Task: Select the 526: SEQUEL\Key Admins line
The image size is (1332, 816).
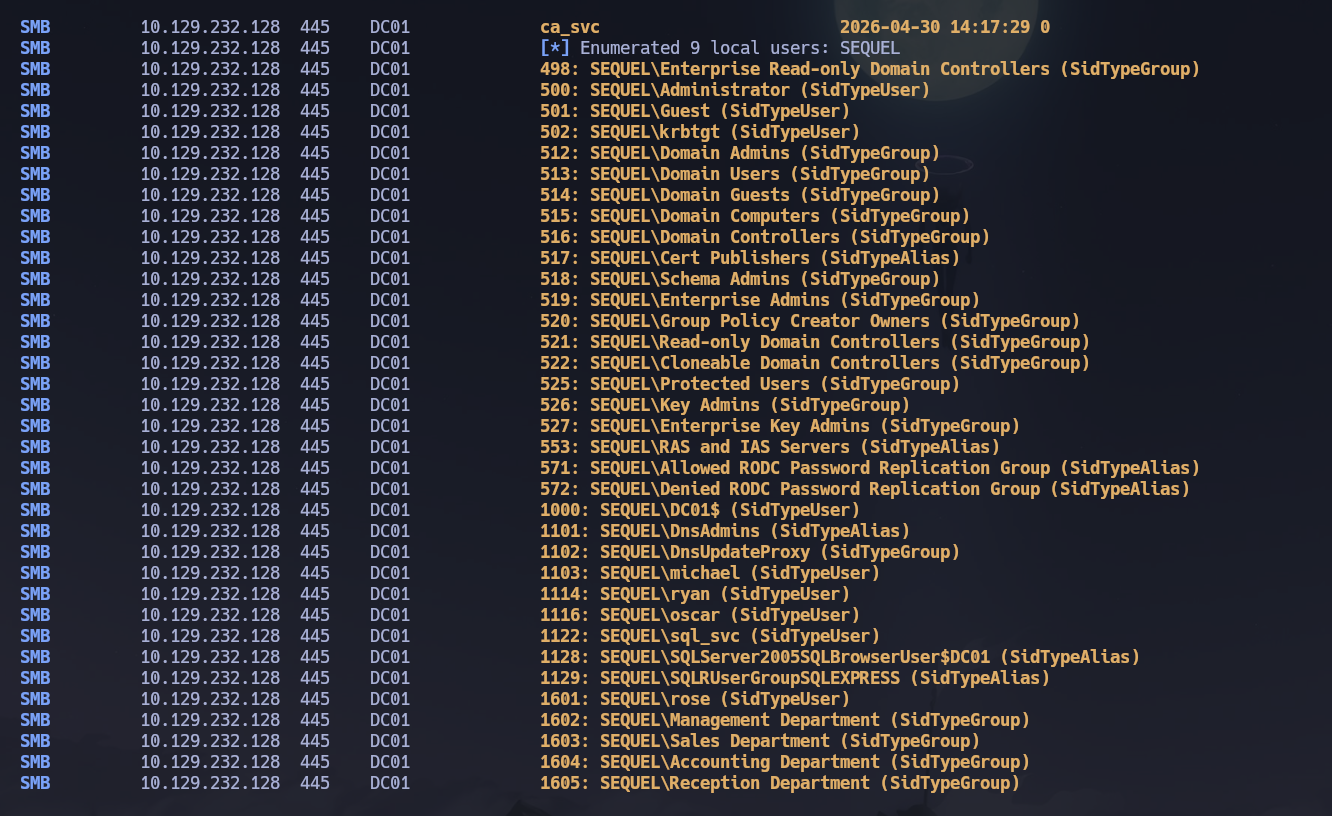Action: point(725,405)
